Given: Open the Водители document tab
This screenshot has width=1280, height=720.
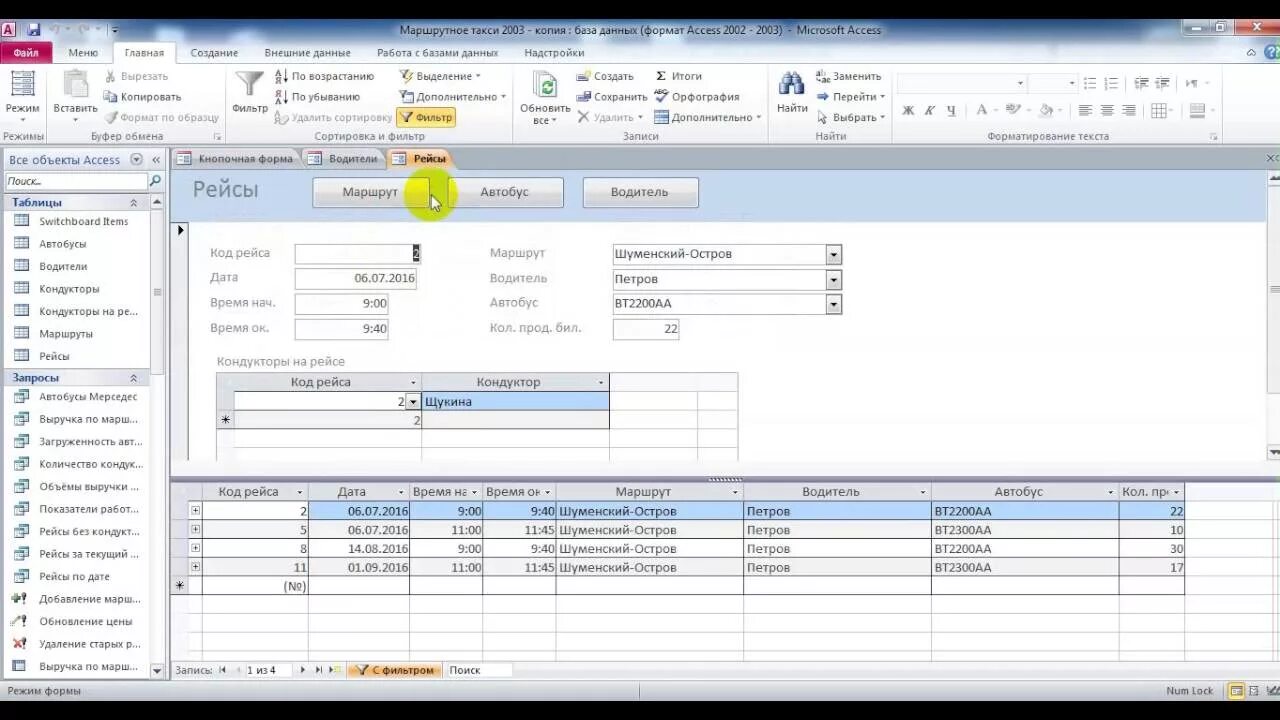Looking at the screenshot, I should [344, 158].
